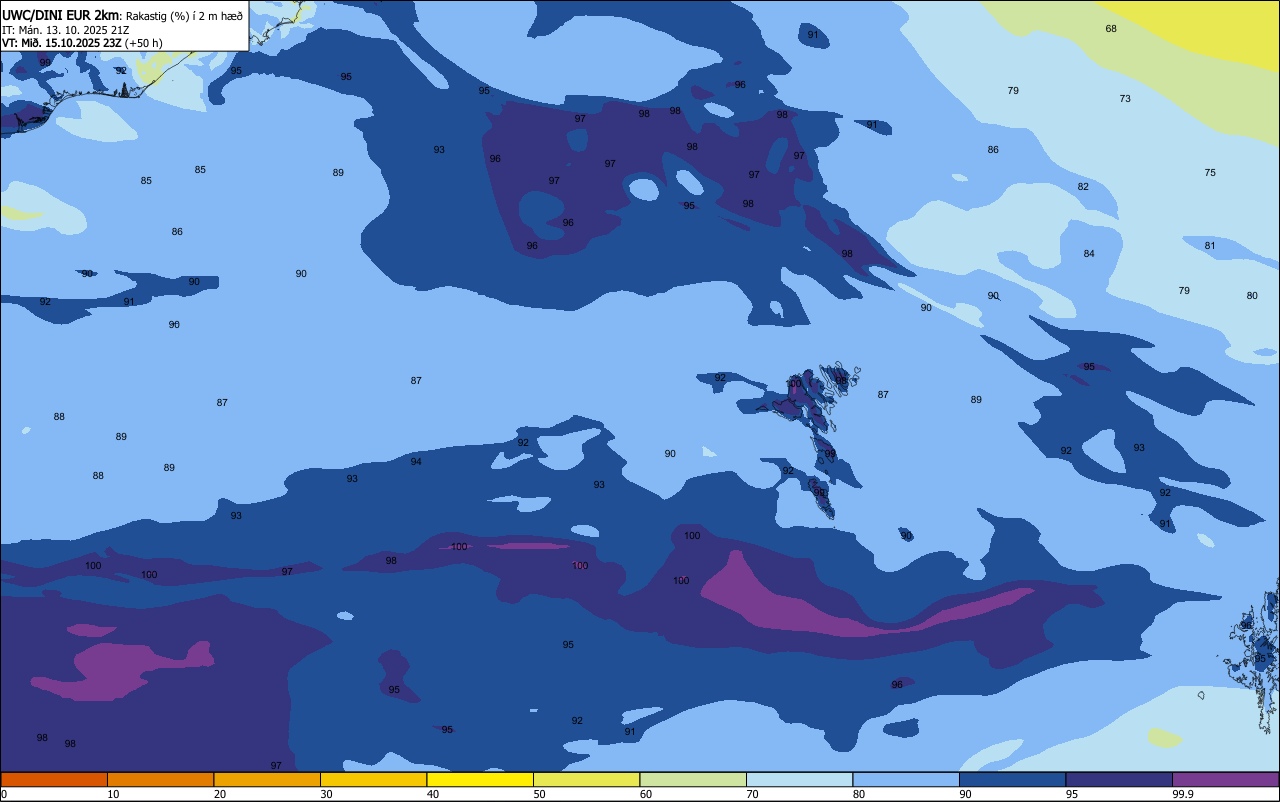This screenshot has height=802, width=1280.
Task: Click the 80–90 light blue legend swatch
Action: pyautogui.click(x=906, y=779)
